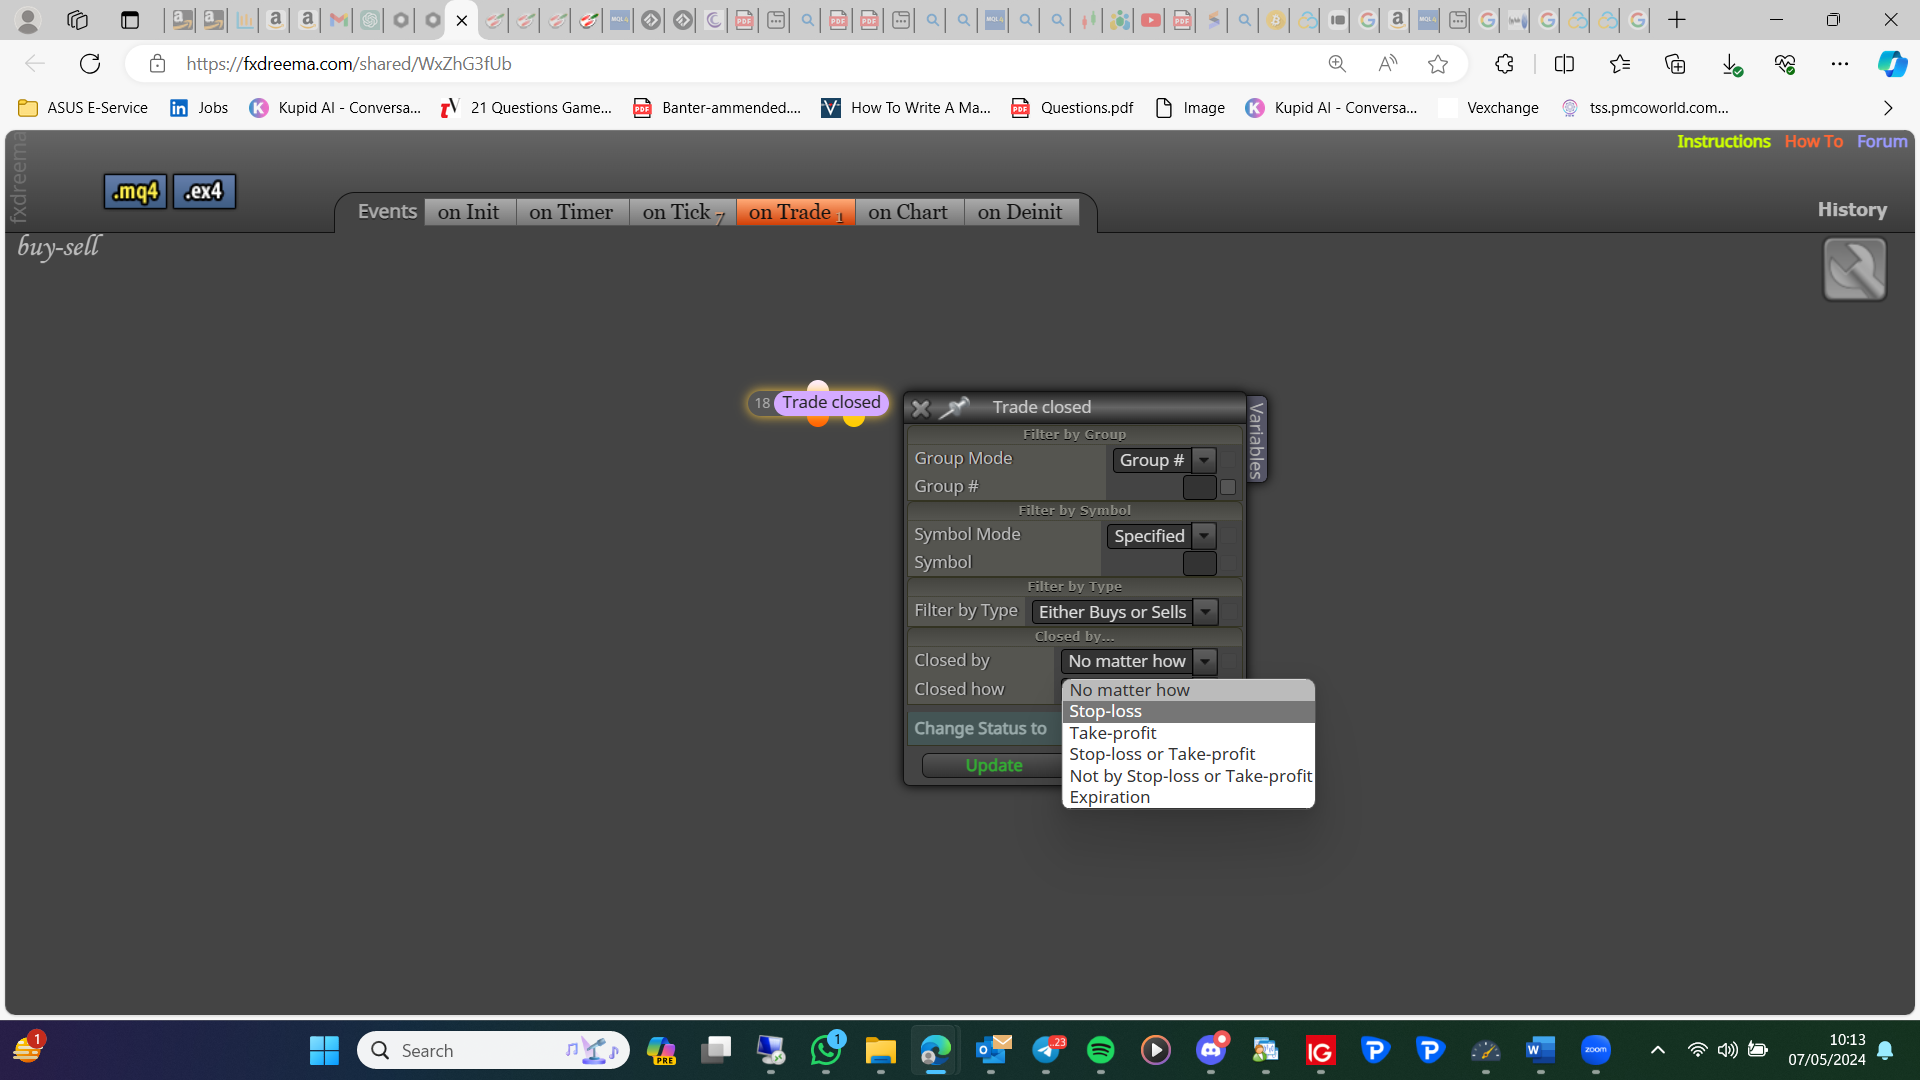Click the Group # combo box value
Viewport: 1920px width, 1080px height.
(1152, 460)
